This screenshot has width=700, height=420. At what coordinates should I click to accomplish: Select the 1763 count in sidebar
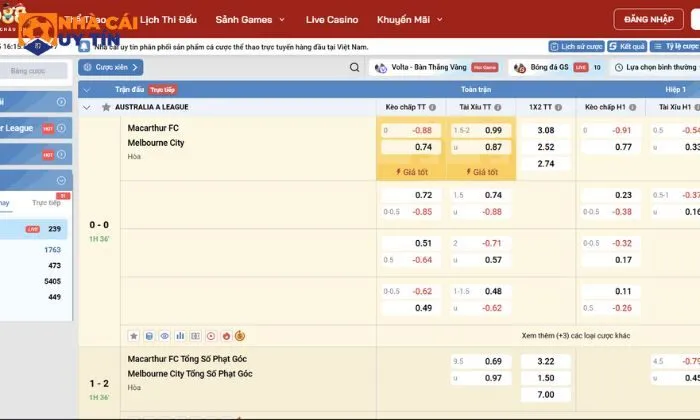tap(52, 250)
